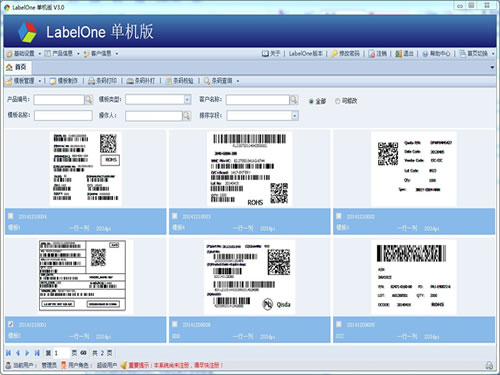
Task: Jump to last page arrow
Action: [37, 353]
